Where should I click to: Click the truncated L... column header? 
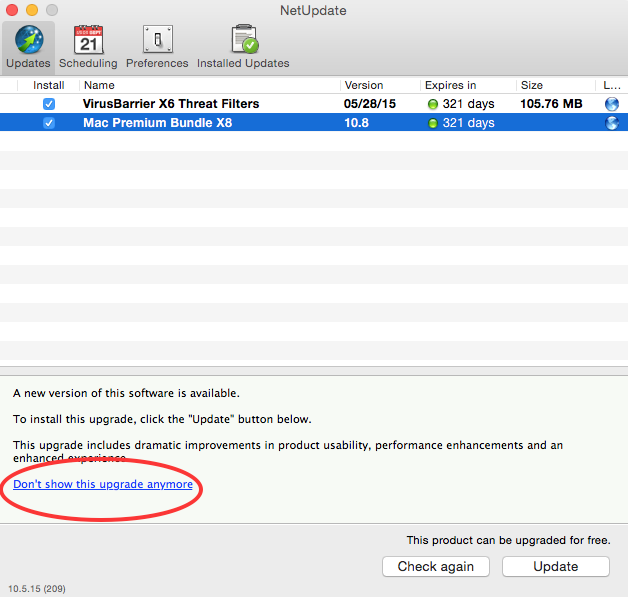coord(612,85)
